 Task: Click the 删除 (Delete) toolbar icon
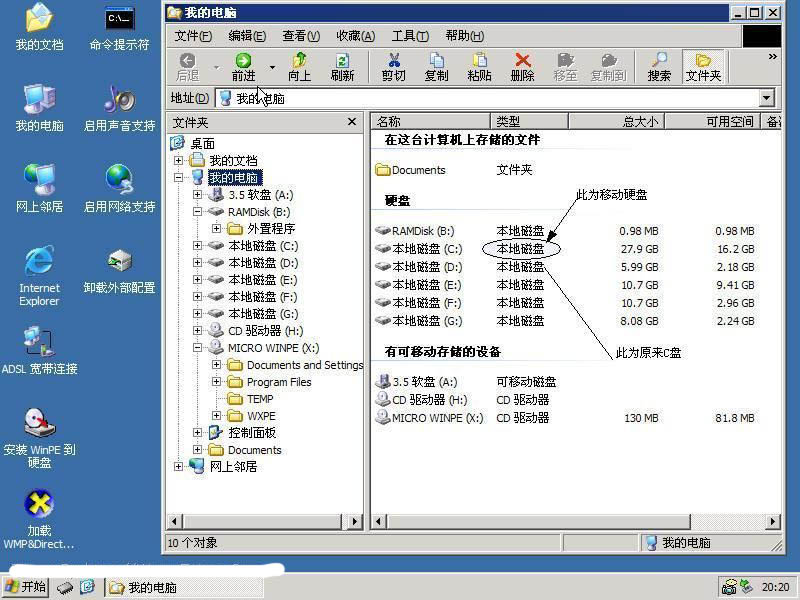tap(522, 67)
